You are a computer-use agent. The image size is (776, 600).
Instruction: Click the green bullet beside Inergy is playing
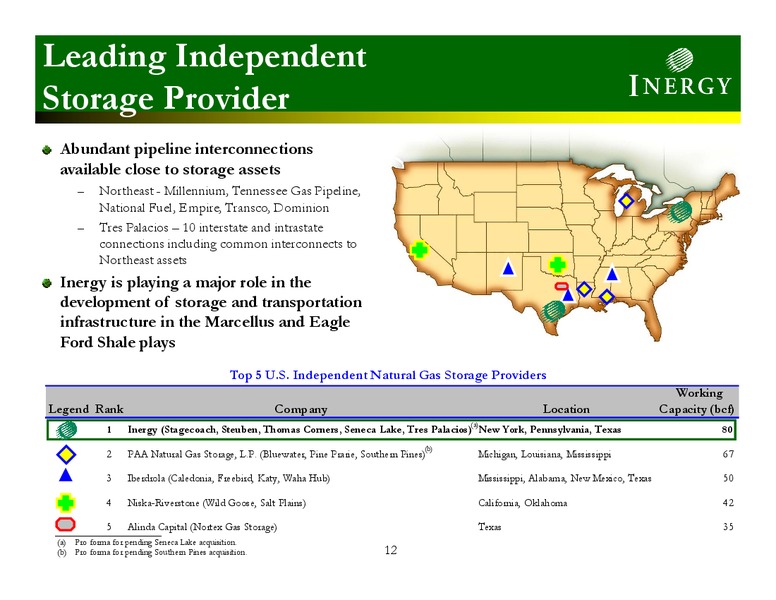tap(47, 283)
